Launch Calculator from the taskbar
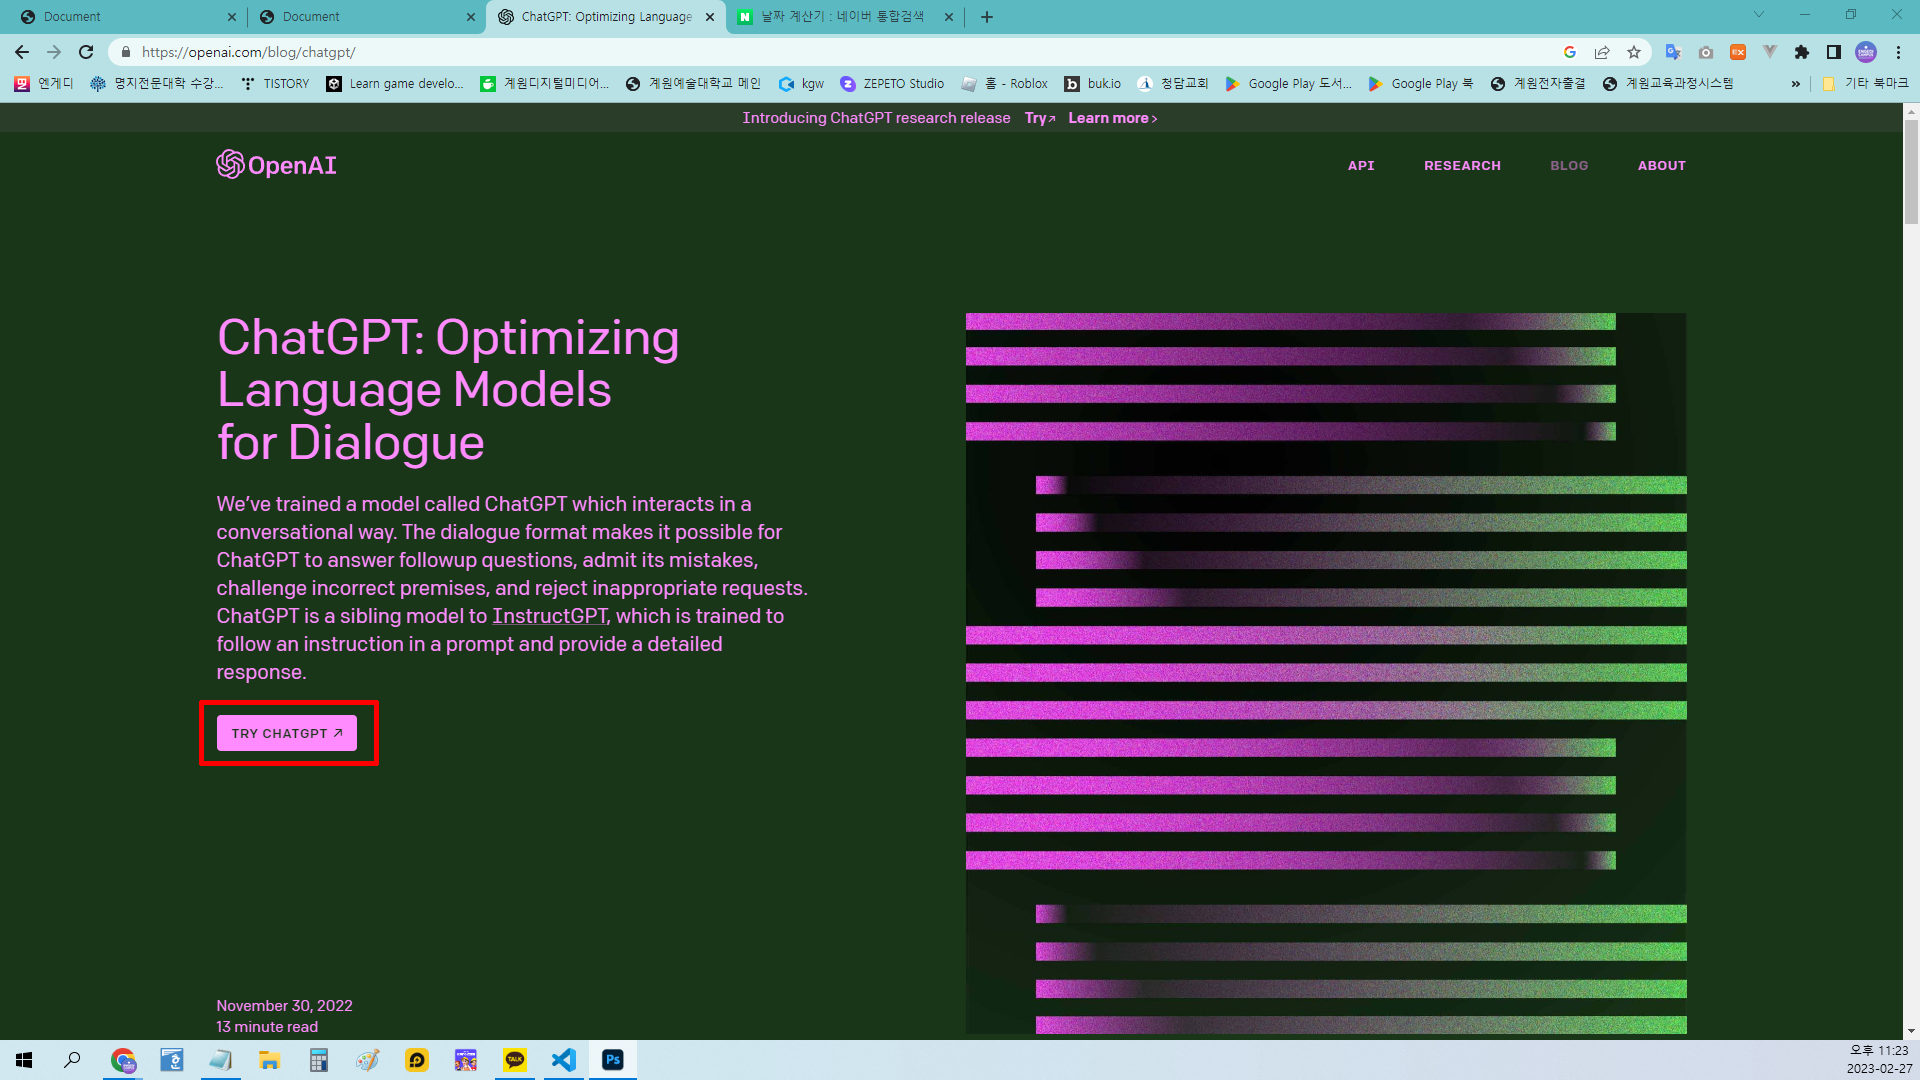Viewport: 1920px width, 1080px height. [x=319, y=1060]
